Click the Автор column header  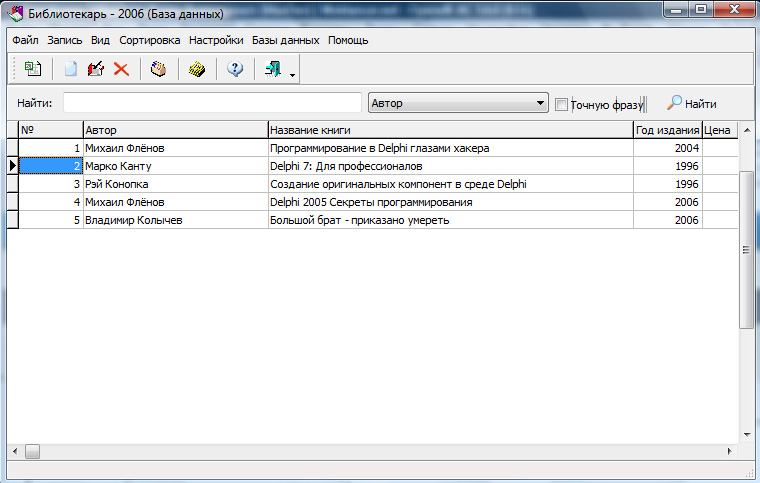click(175, 130)
